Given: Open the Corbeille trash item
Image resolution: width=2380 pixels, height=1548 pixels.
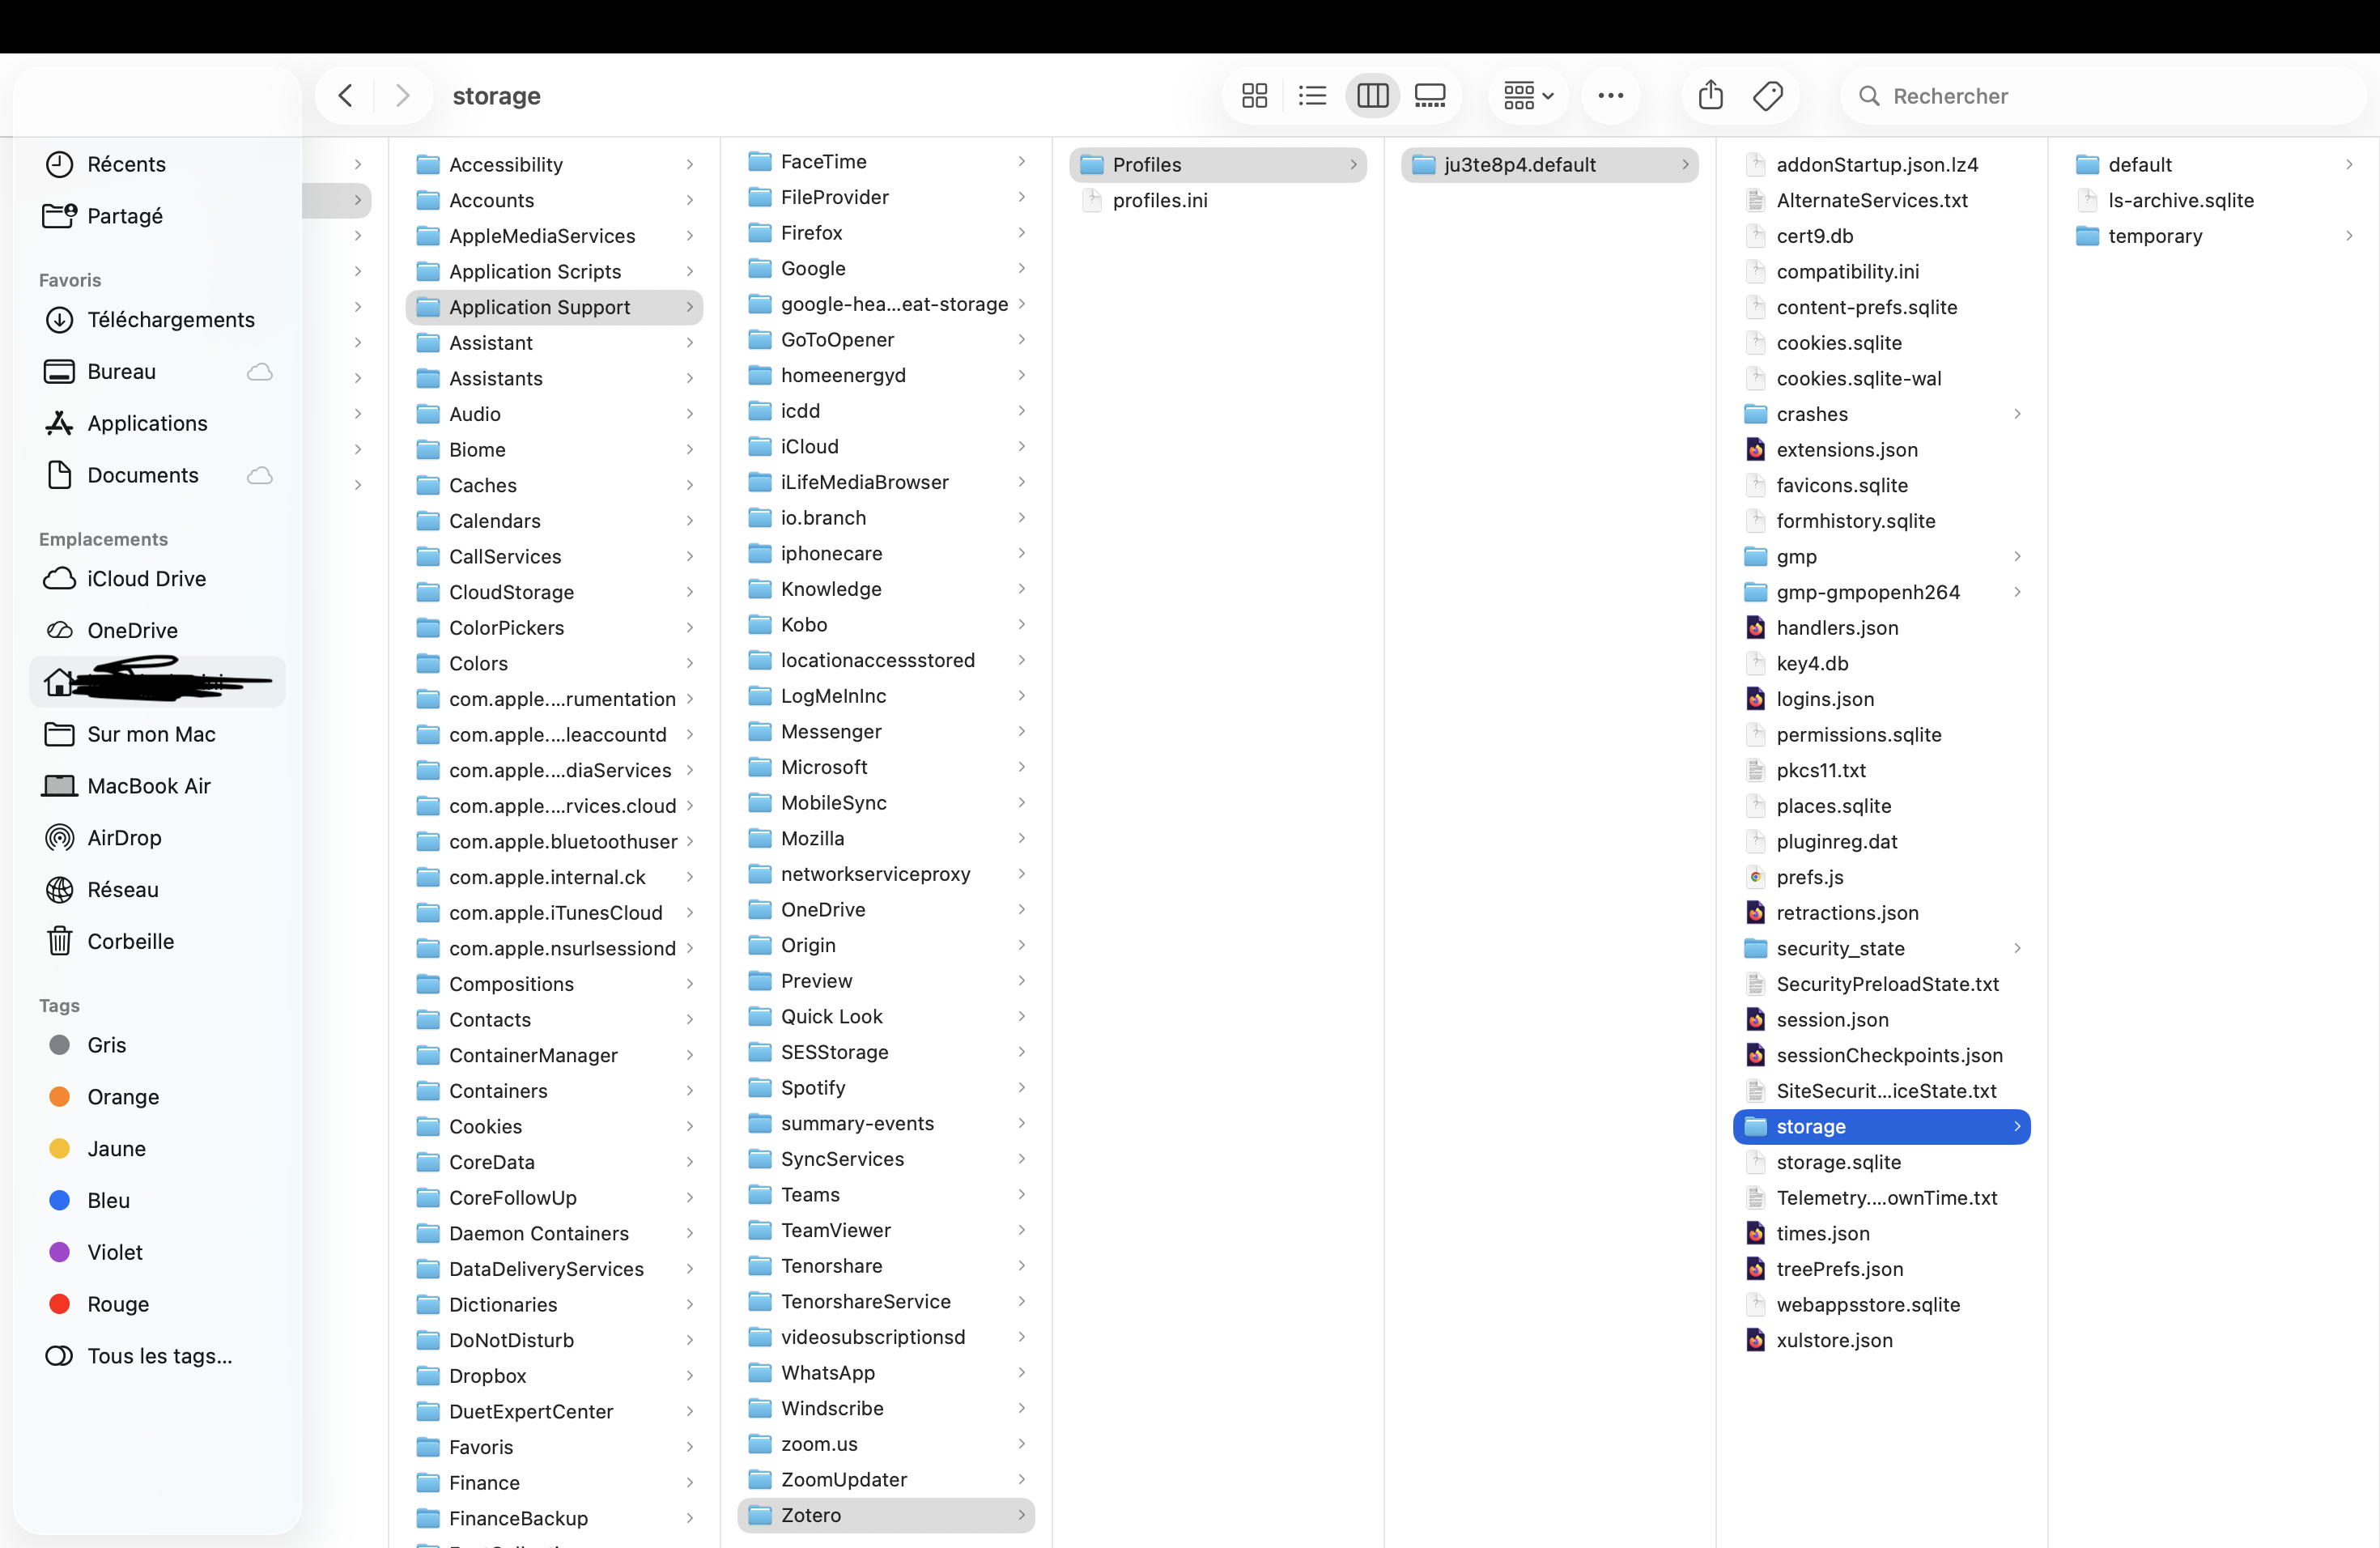Looking at the screenshot, I should (x=130, y=941).
